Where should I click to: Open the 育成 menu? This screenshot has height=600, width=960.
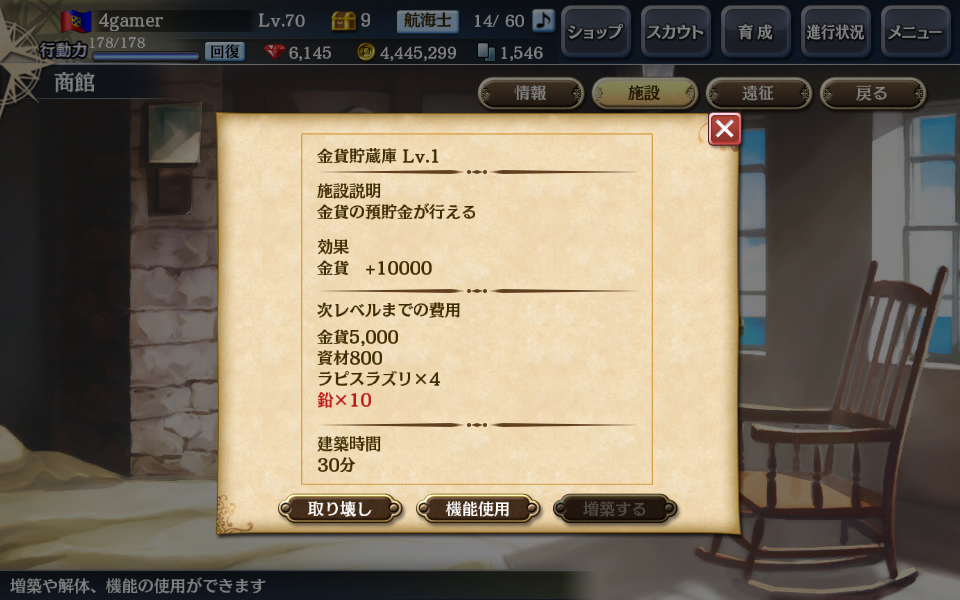pos(756,32)
